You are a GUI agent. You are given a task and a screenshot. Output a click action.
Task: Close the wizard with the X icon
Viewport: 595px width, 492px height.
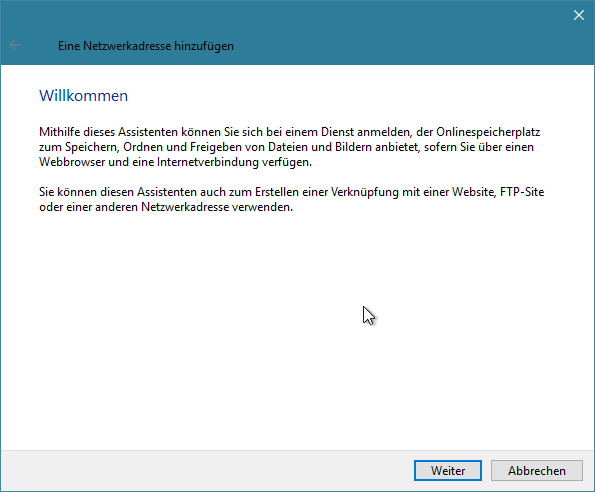point(579,15)
